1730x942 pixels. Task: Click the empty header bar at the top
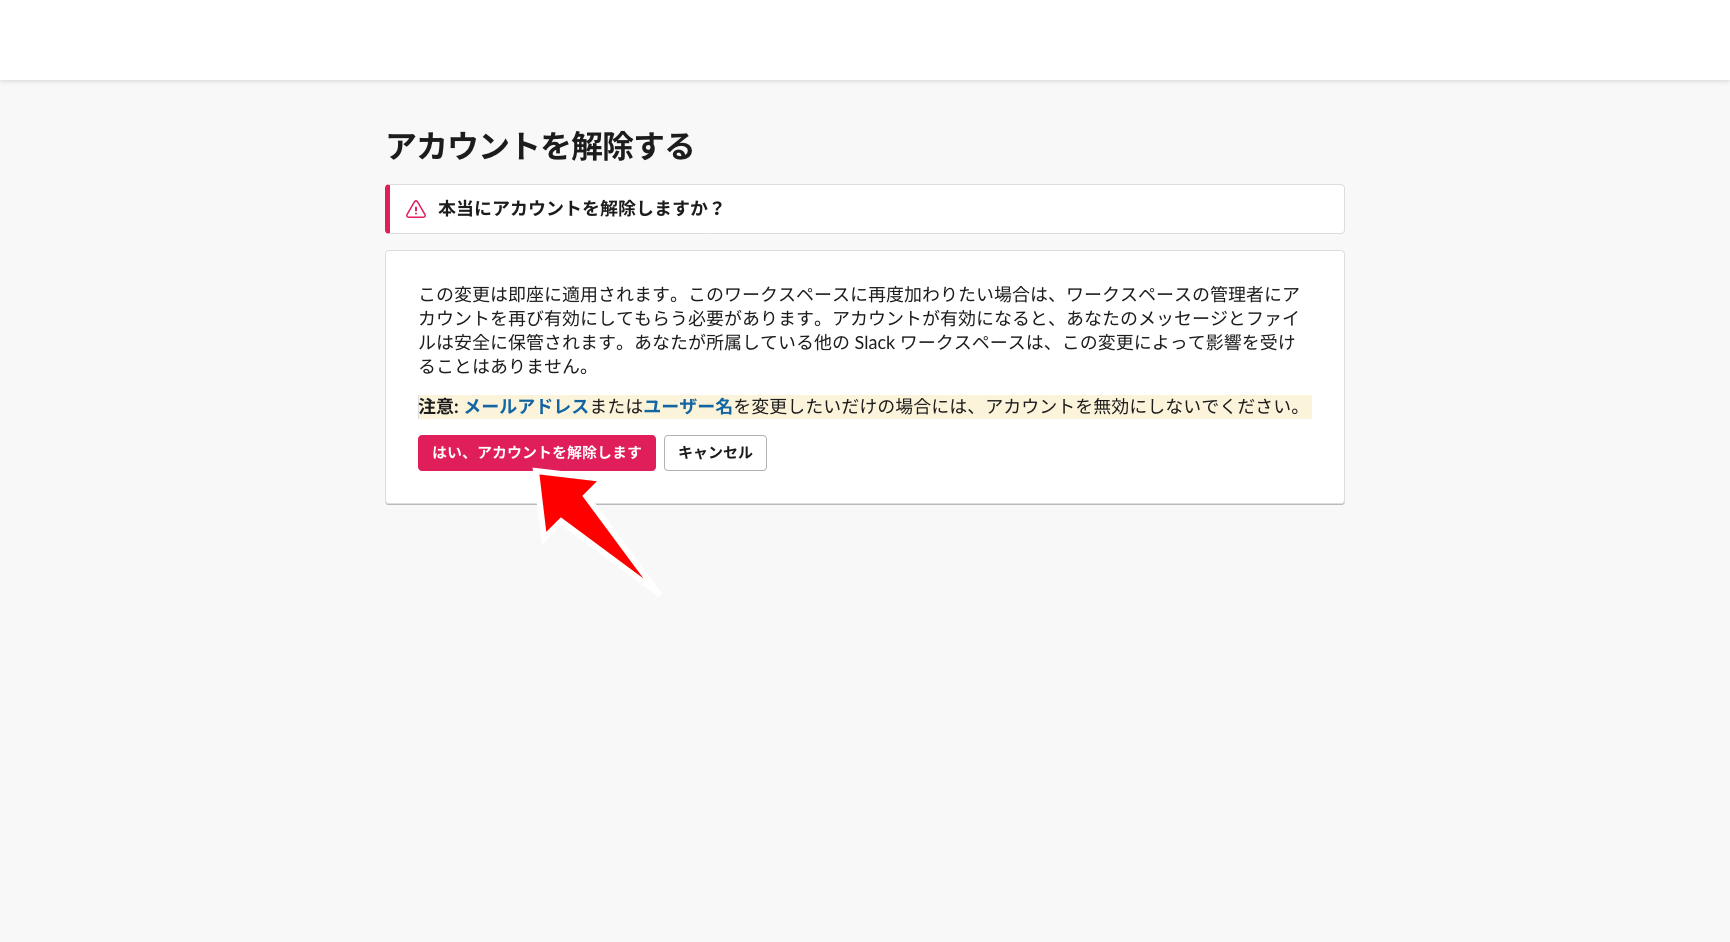pyautogui.click(x=865, y=39)
